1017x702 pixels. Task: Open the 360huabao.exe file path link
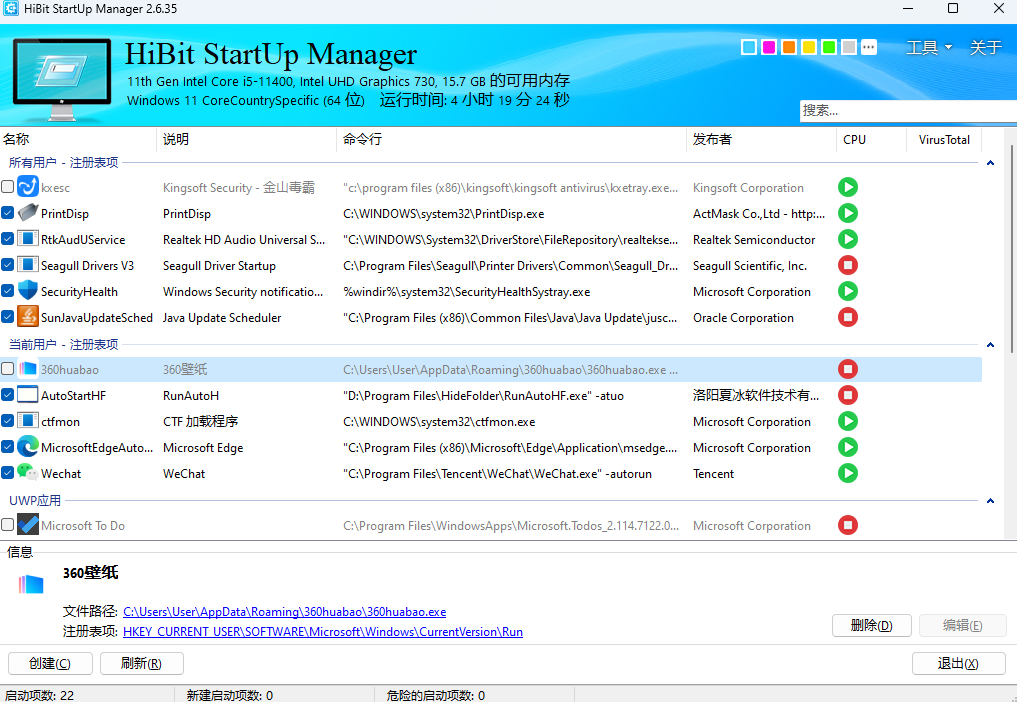pyautogui.click(x=285, y=612)
